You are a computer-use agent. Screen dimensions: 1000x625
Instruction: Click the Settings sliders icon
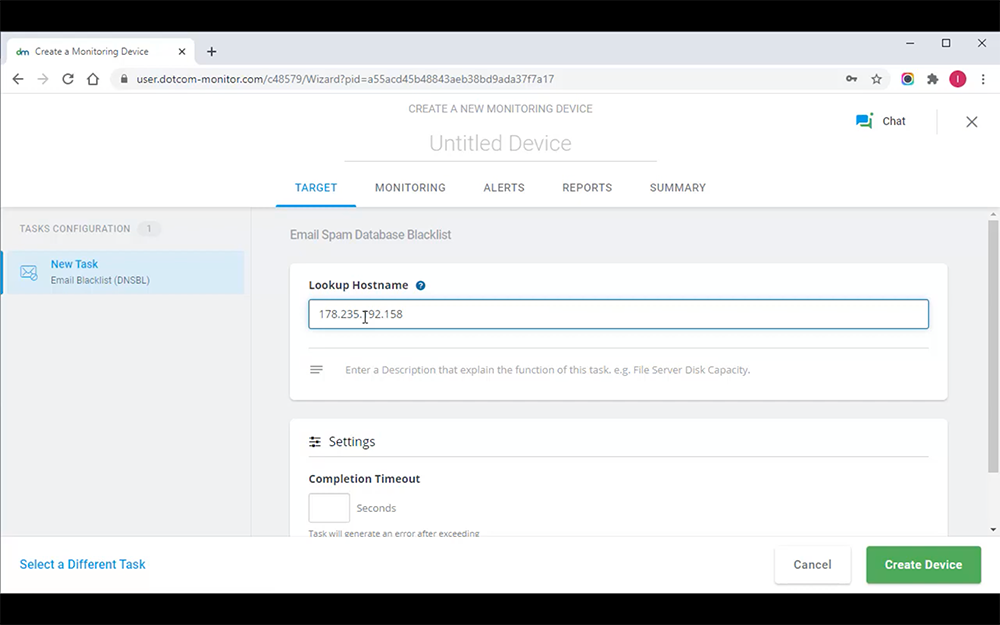(313, 441)
